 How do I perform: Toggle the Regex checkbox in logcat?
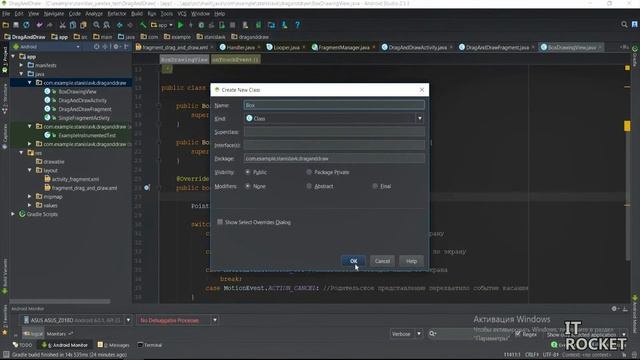tap(518, 334)
